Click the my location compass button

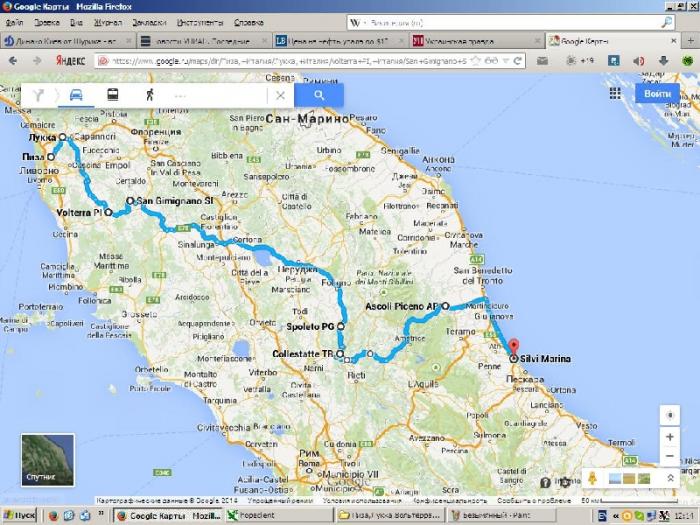click(x=670, y=414)
